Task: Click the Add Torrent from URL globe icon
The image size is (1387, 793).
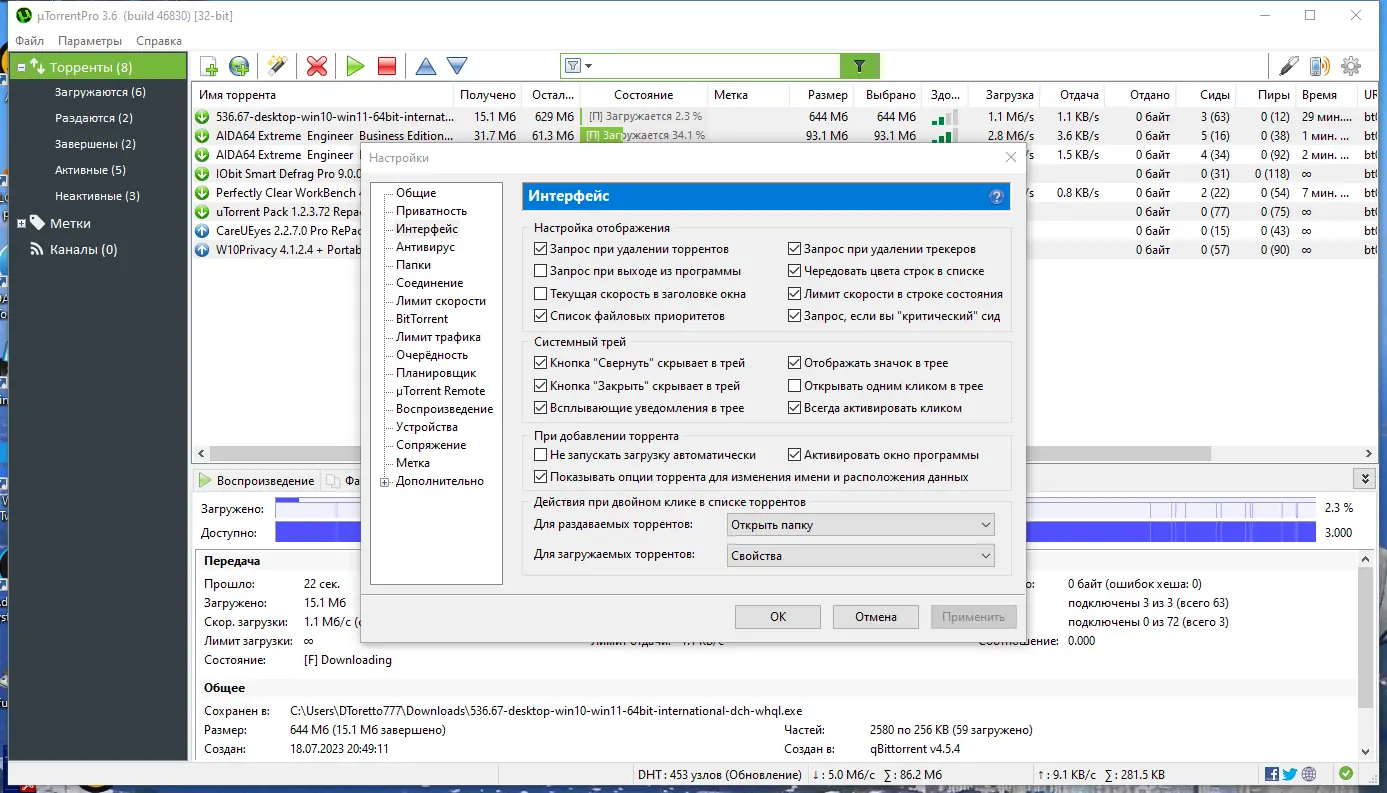Action: pos(239,67)
